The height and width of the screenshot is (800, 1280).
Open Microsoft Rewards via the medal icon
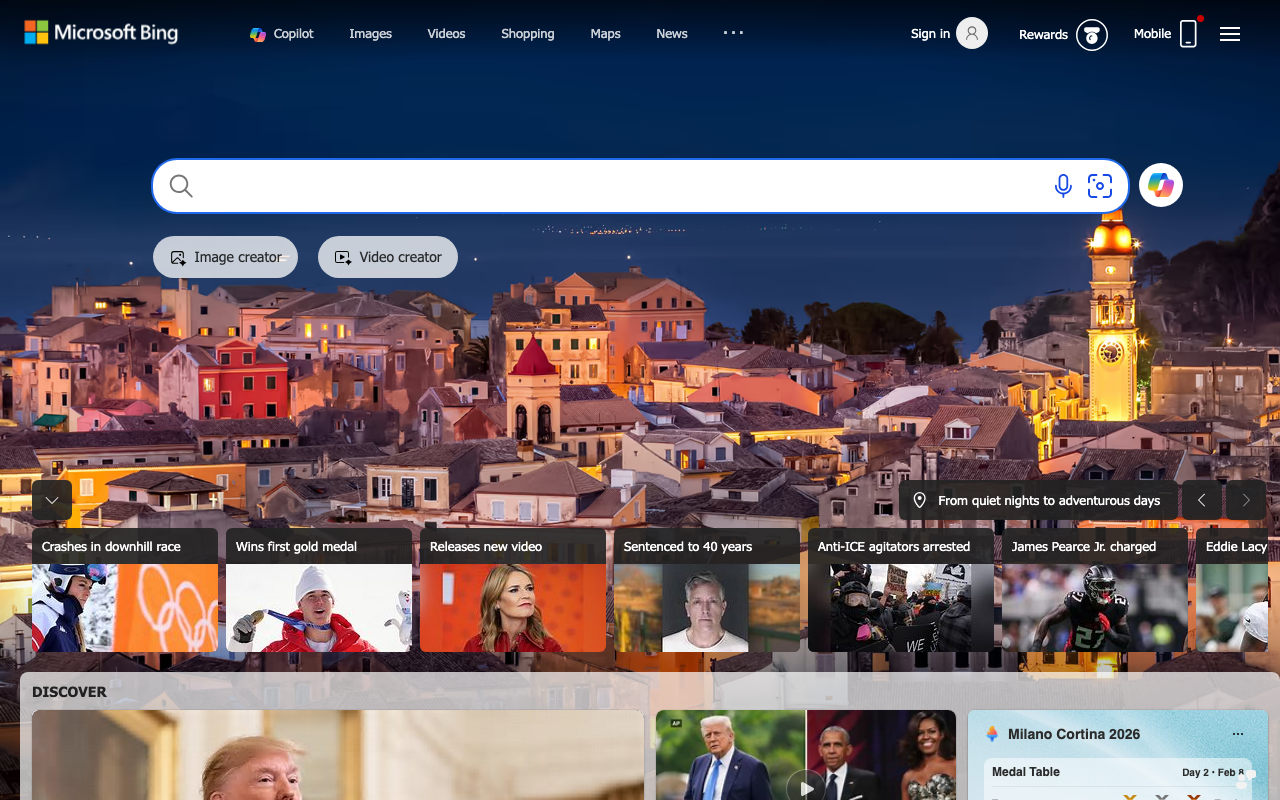pos(1093,34)
